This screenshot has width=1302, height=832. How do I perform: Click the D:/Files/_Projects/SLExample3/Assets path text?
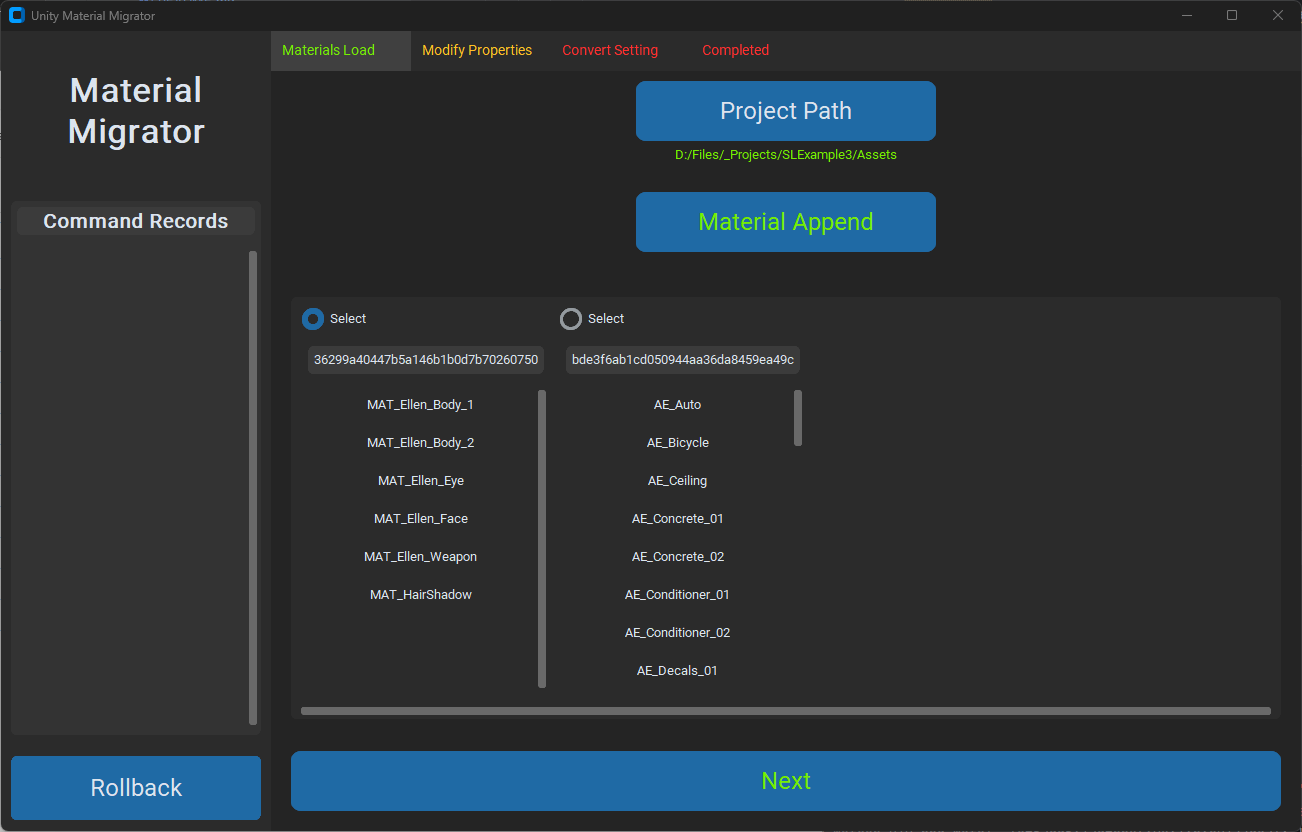[x=786, y=155]
